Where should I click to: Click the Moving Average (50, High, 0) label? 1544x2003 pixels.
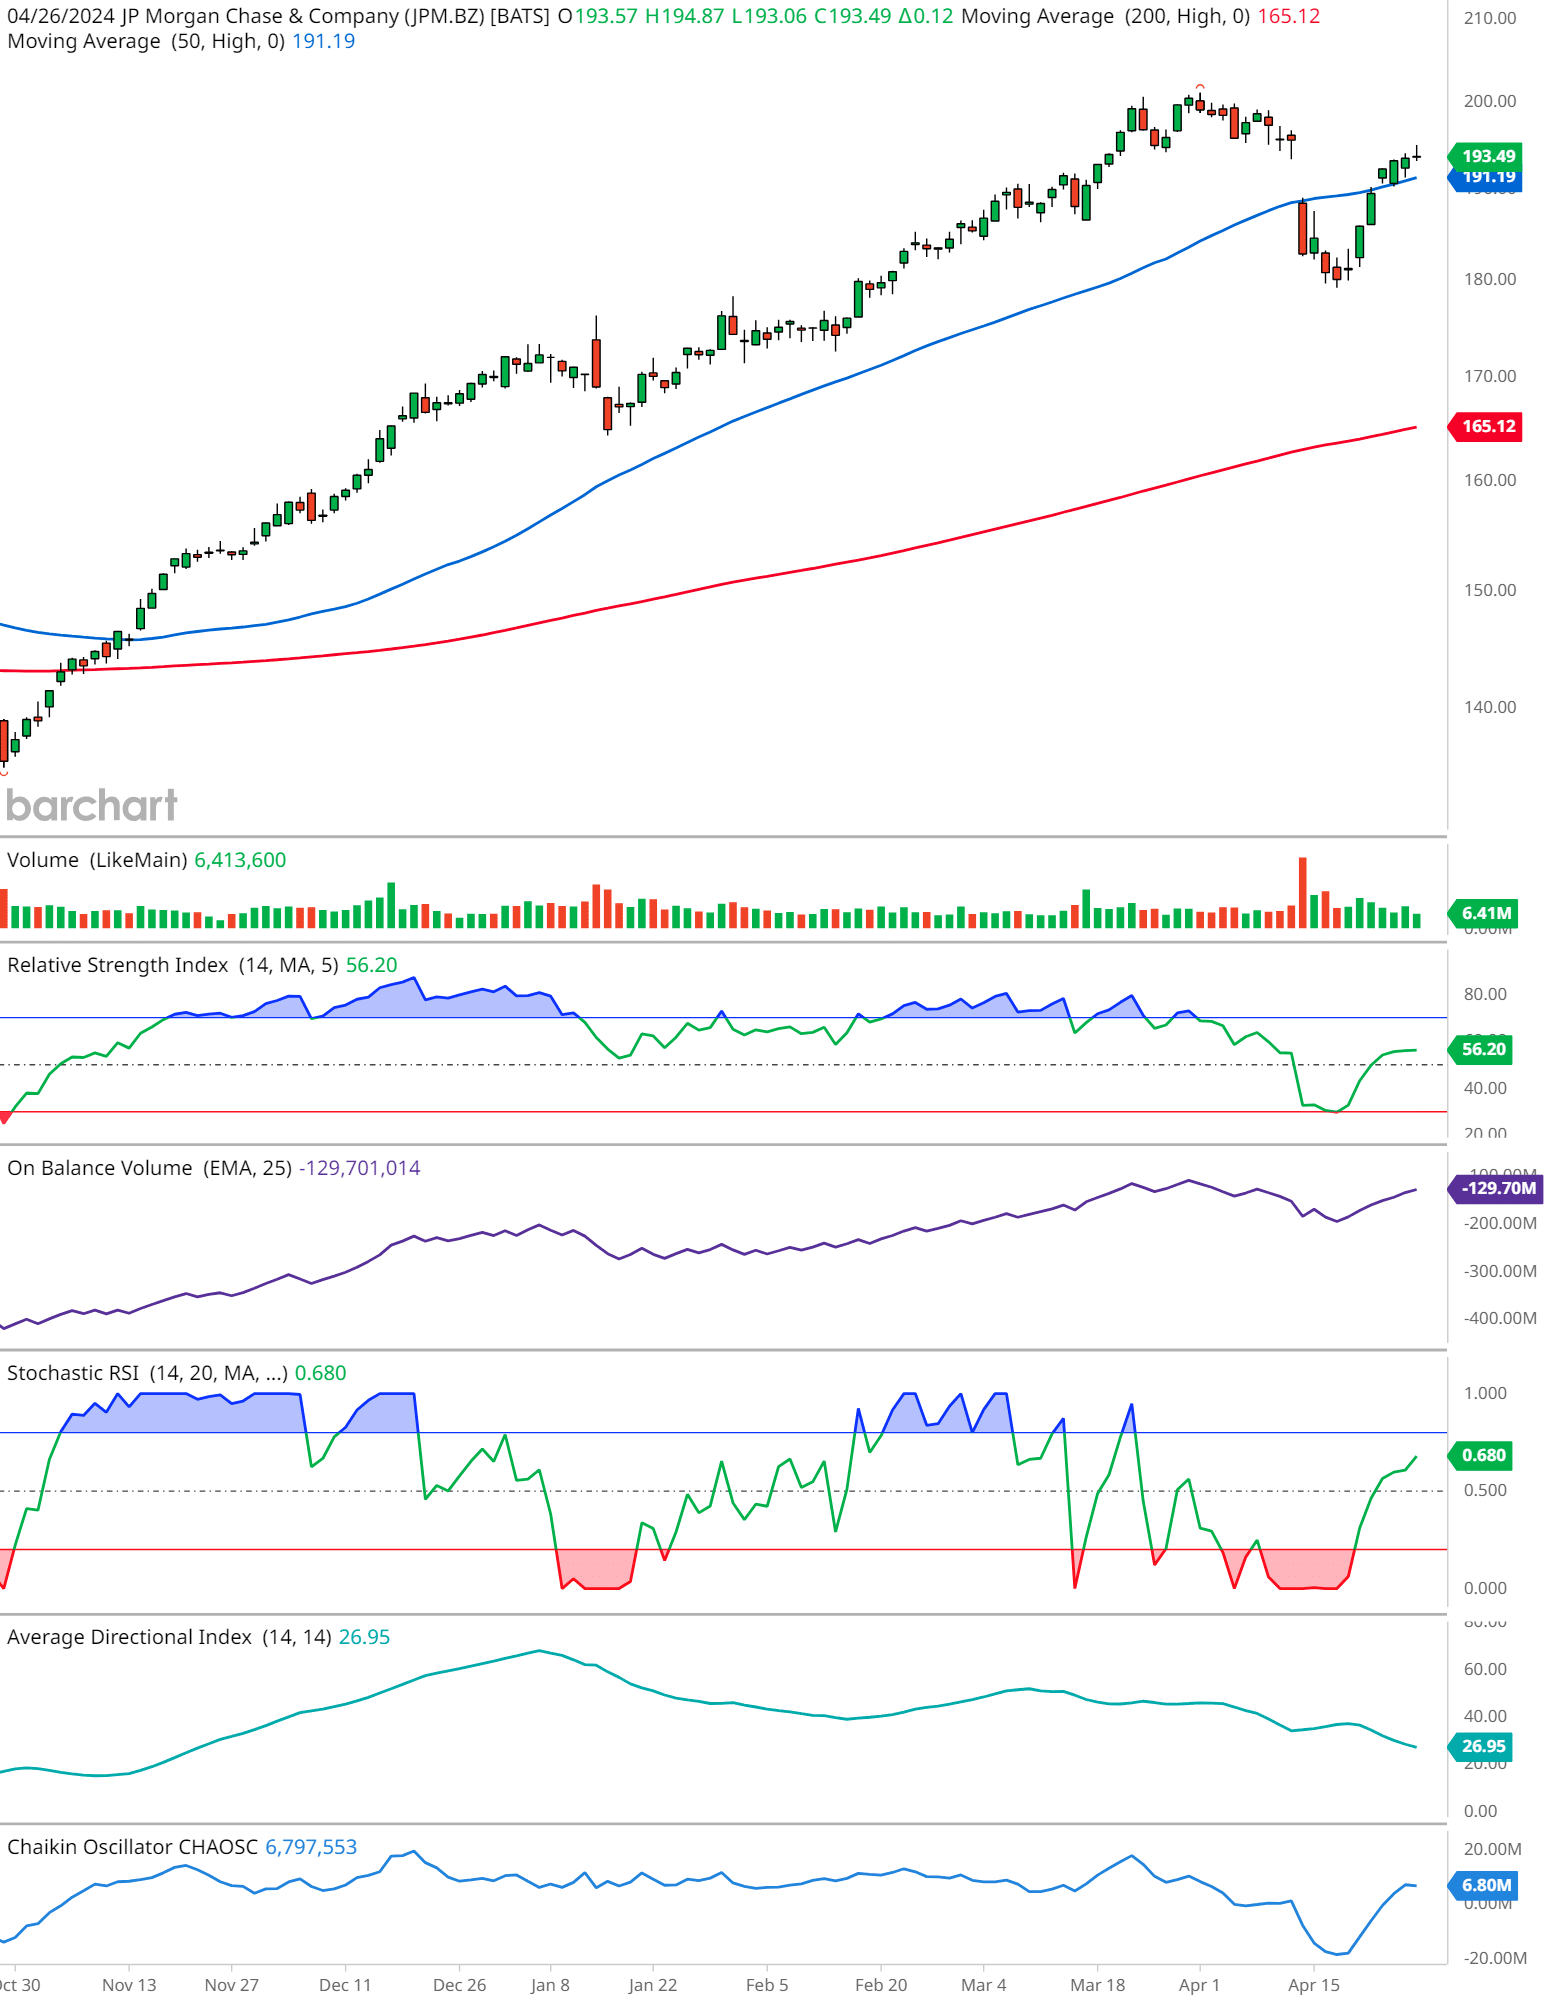click(146, 41)
